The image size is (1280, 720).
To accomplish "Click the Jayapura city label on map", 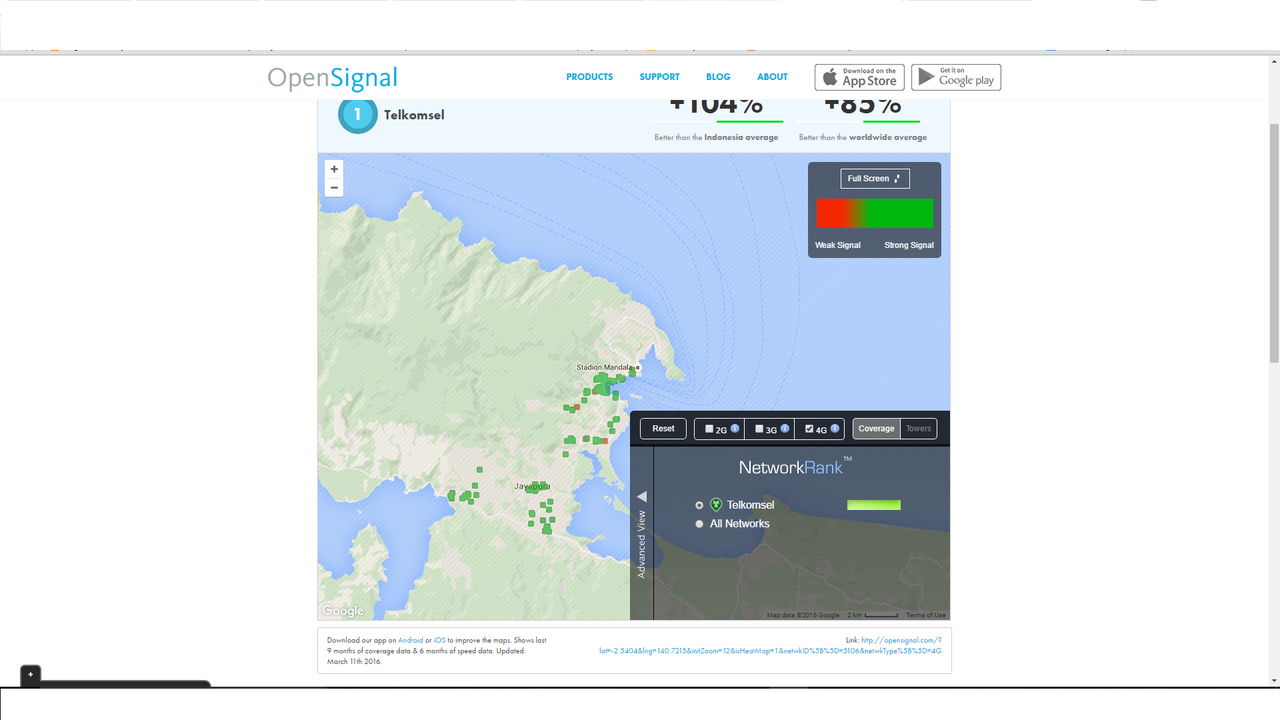I will pyautogui.click(x=532, y=486).
